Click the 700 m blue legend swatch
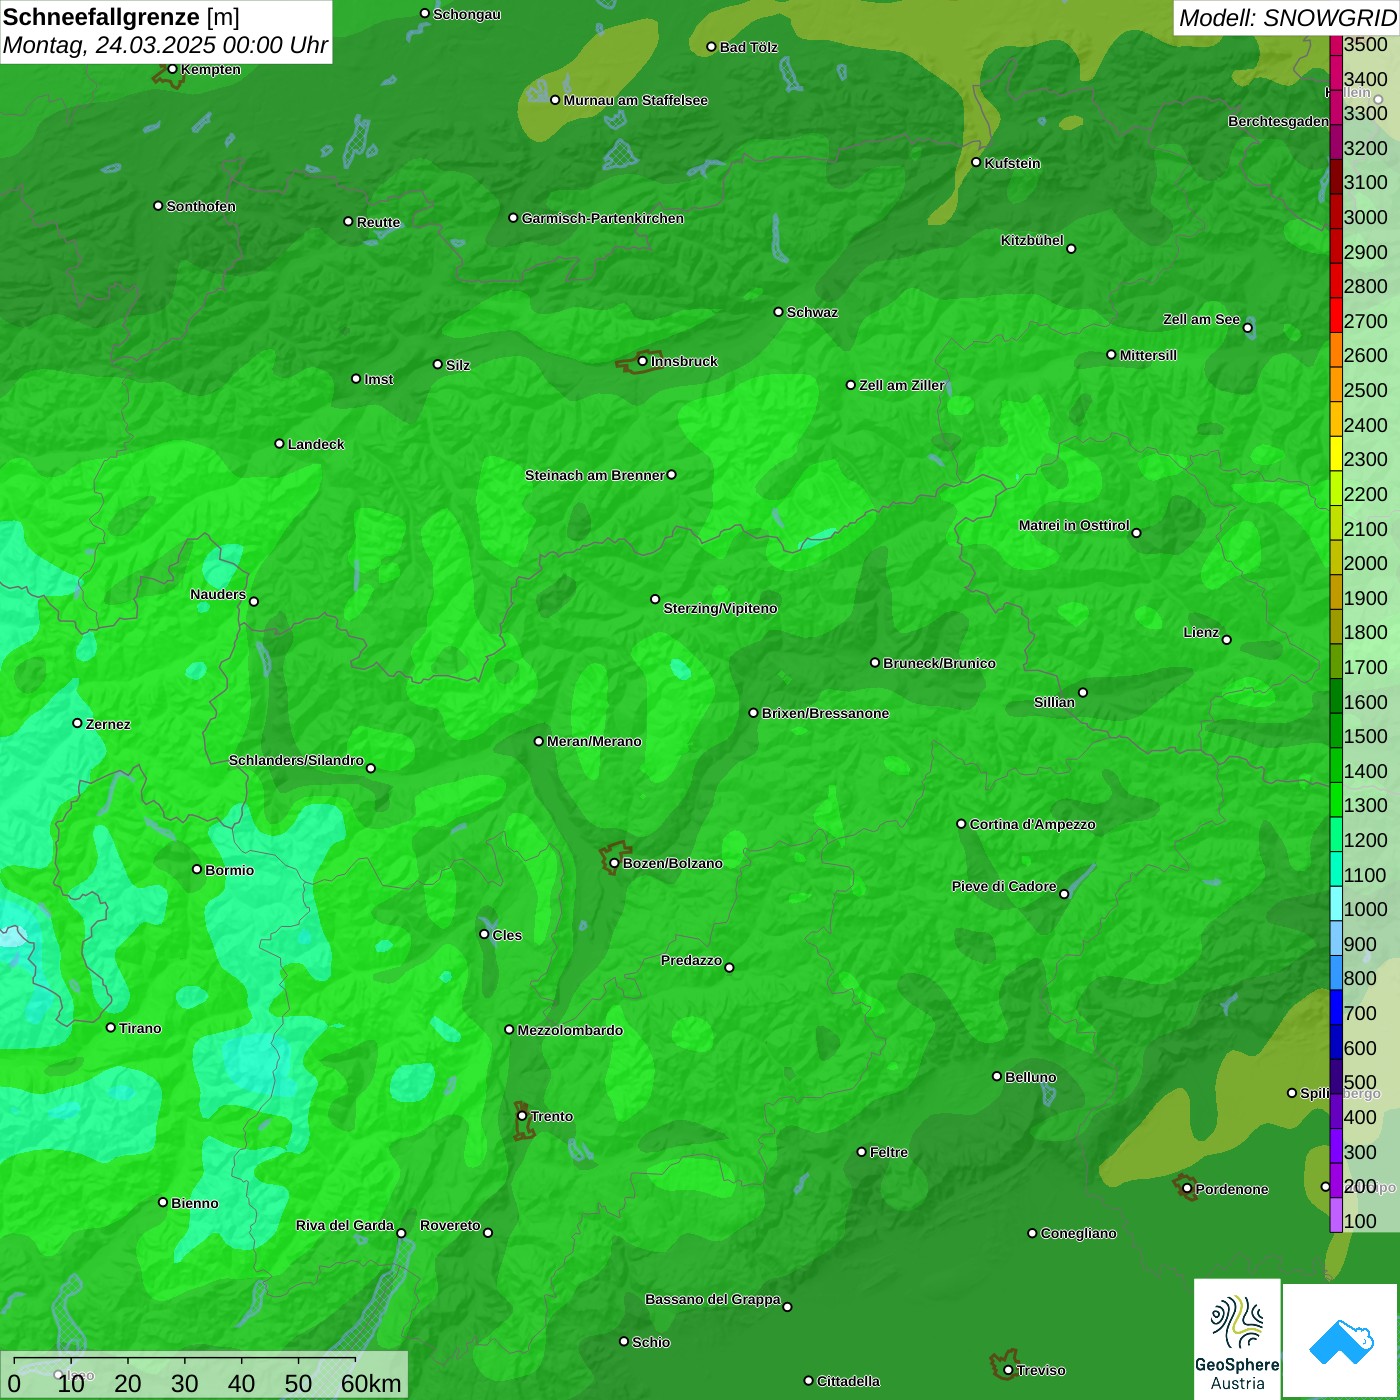Viewport: 1400px width, 1400px height. tap(1336, 1007)
